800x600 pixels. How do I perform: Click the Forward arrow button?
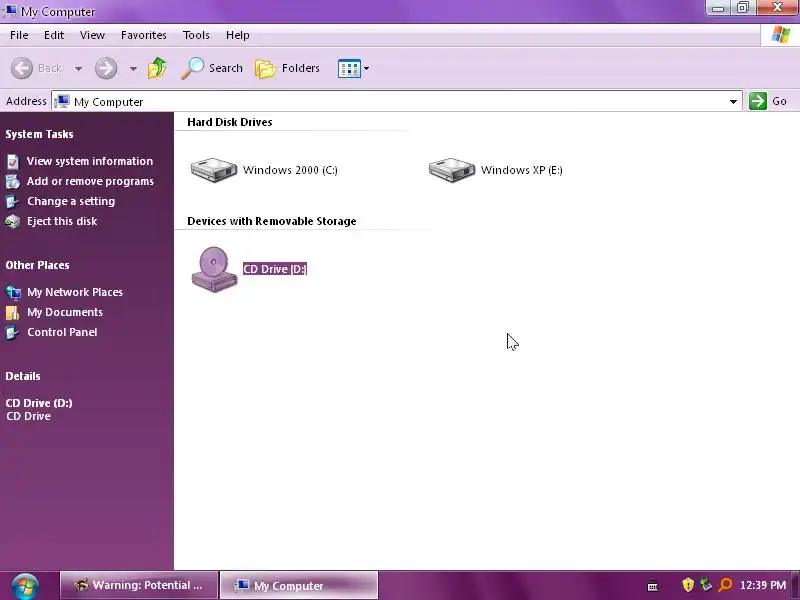tap(106, 68)
